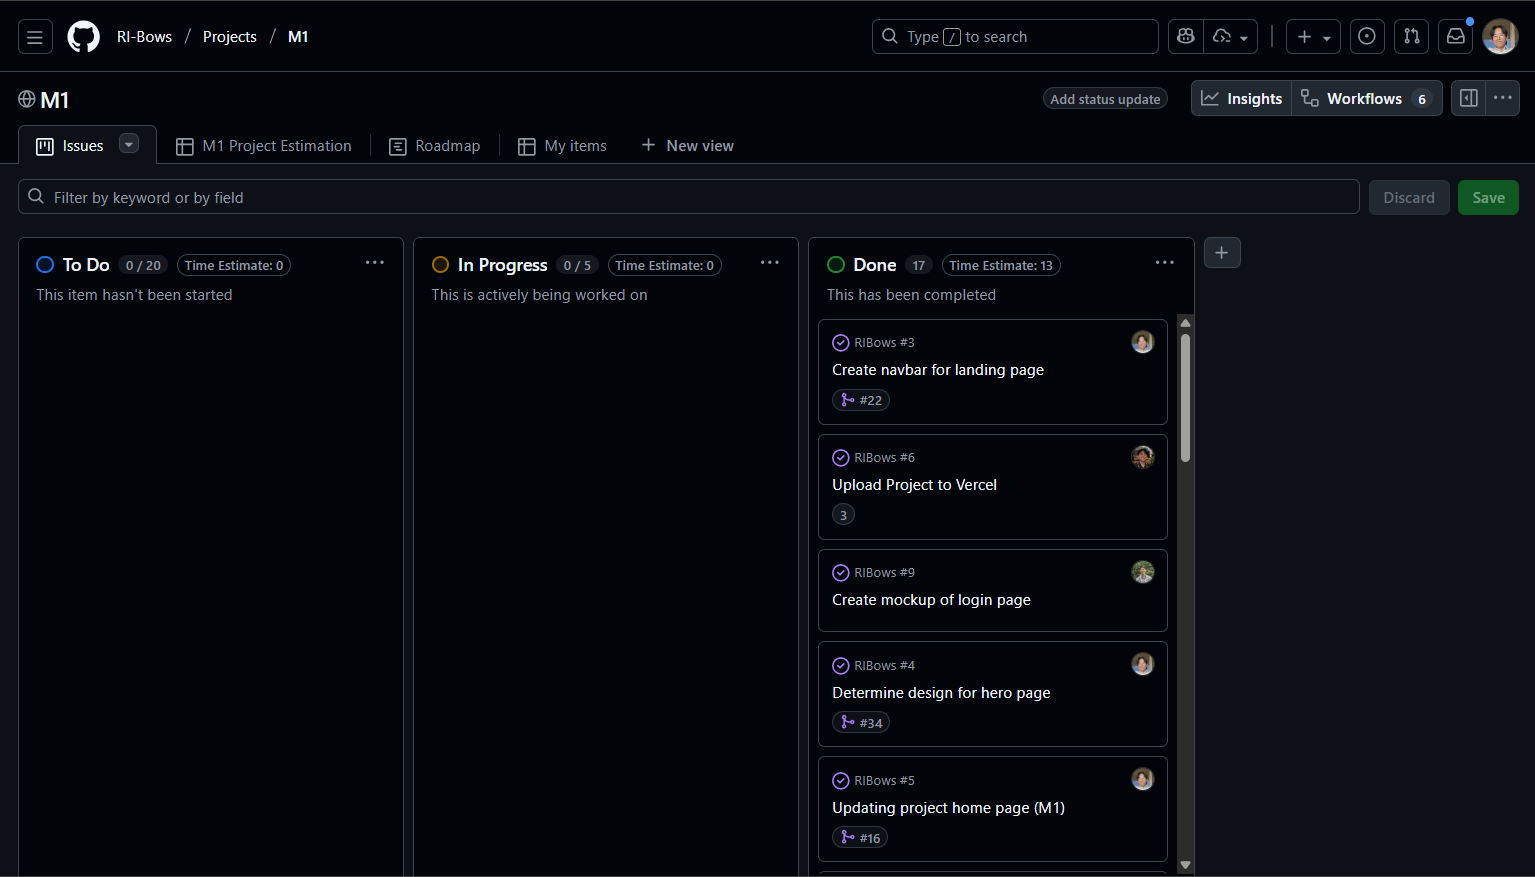Click the green Save button
The image size is (1535, 877).
pyautogui.click(x=1488, y=198)
